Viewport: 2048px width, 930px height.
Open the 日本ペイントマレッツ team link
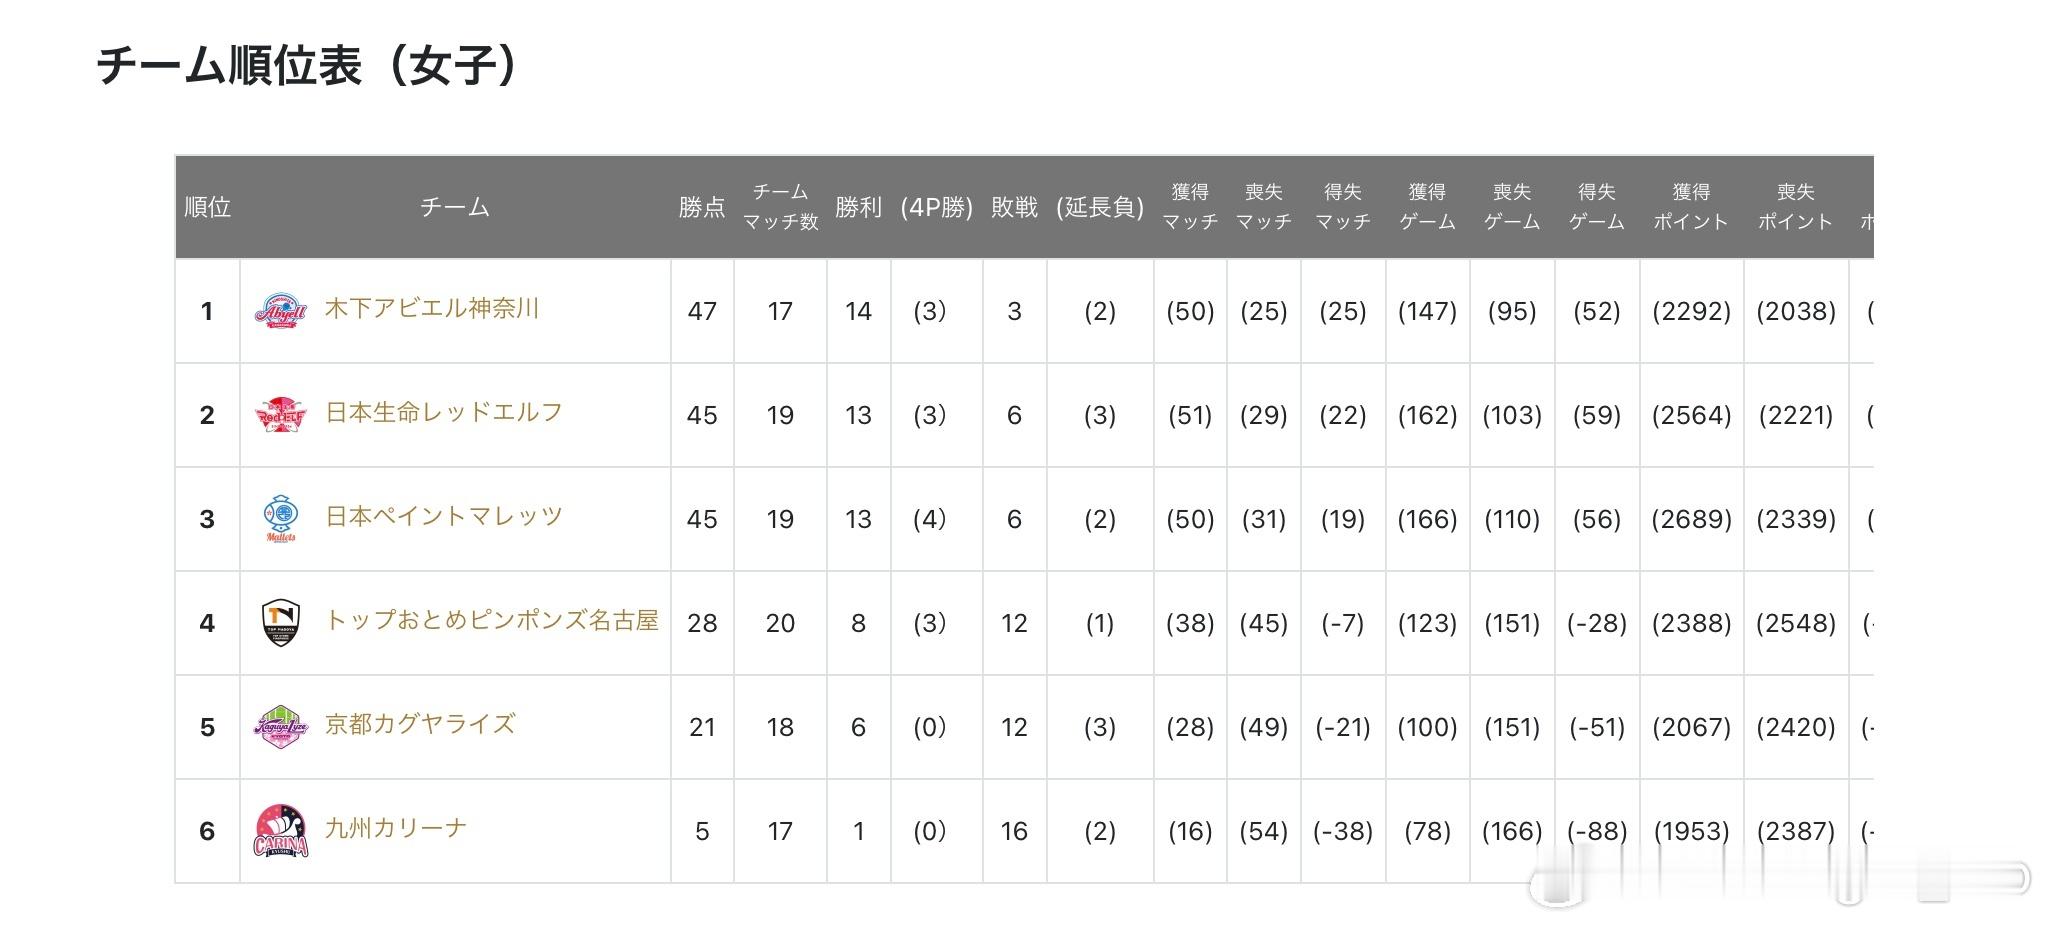[444, 516]
